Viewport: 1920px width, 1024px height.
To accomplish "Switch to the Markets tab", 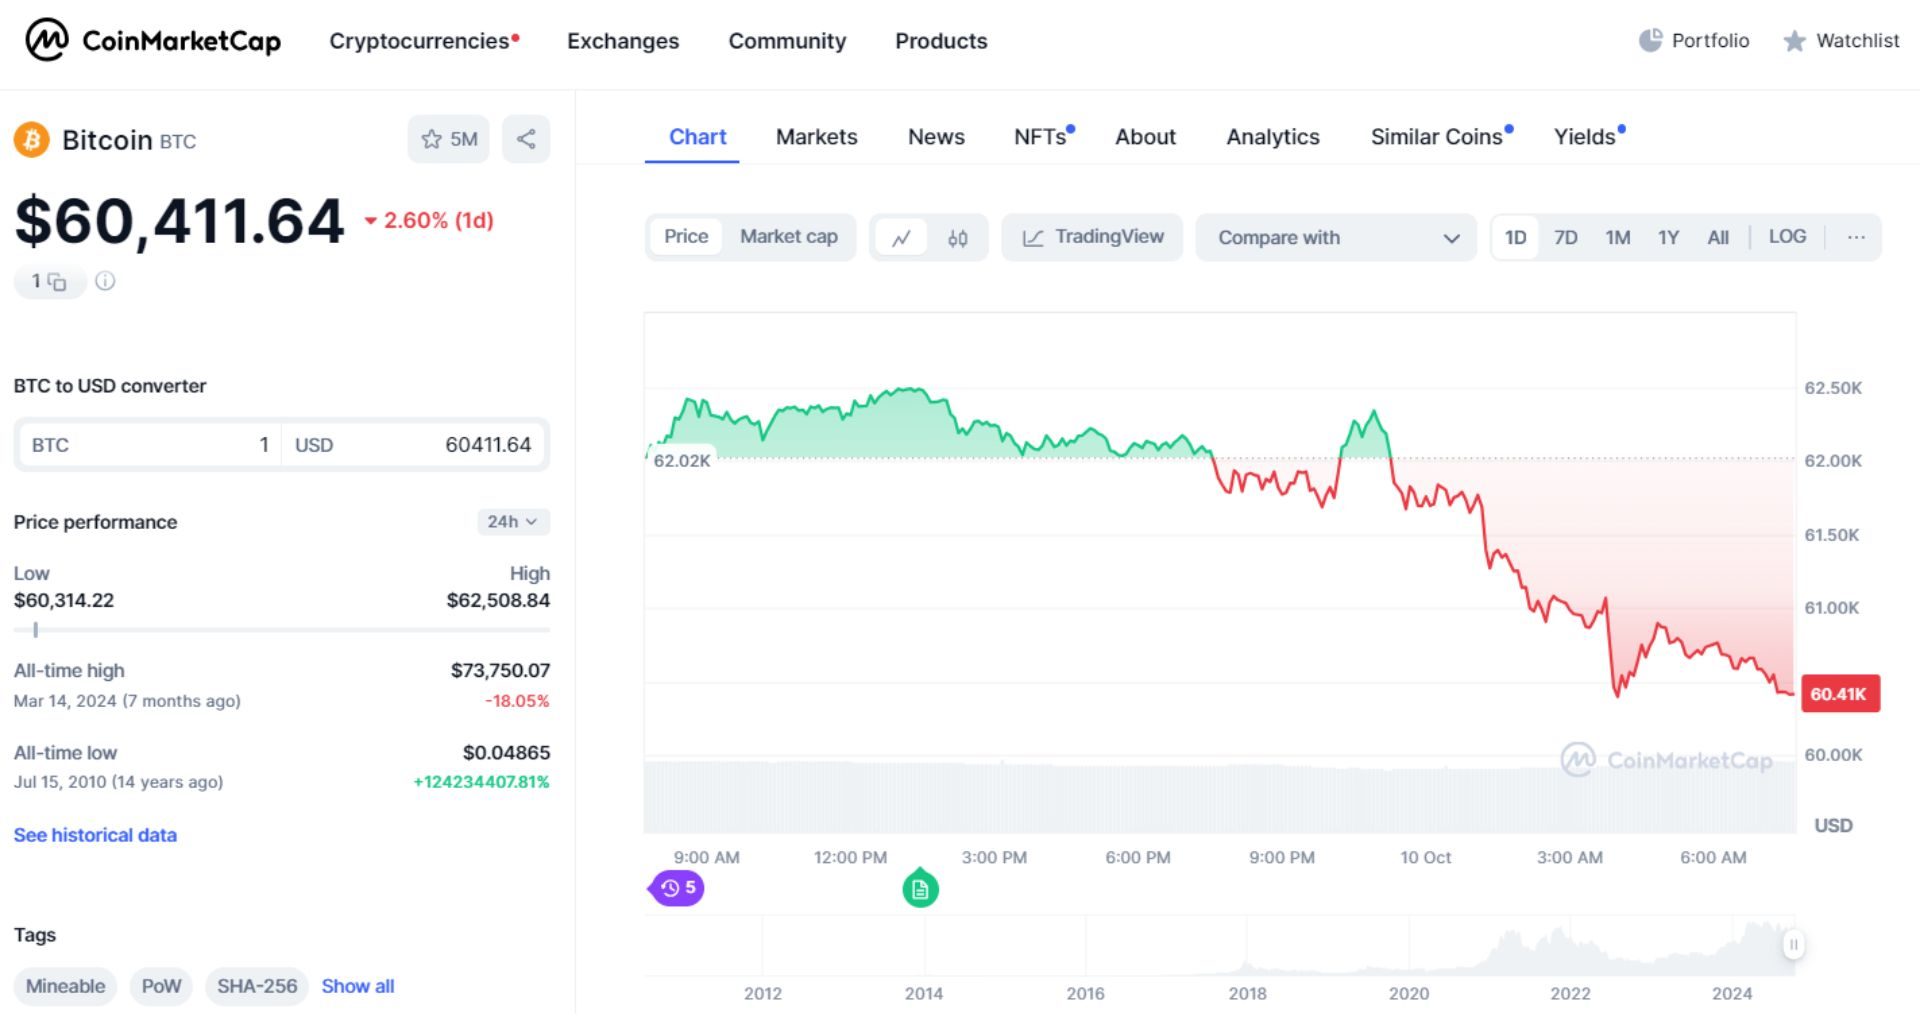I will click(x=816, y=137).
